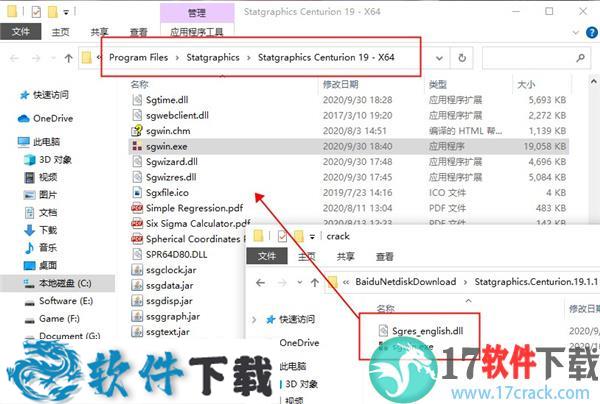Select Sgres_english.dll in the crack window
This screenshot has width=600, height=404.
click(x=427, y=331)
